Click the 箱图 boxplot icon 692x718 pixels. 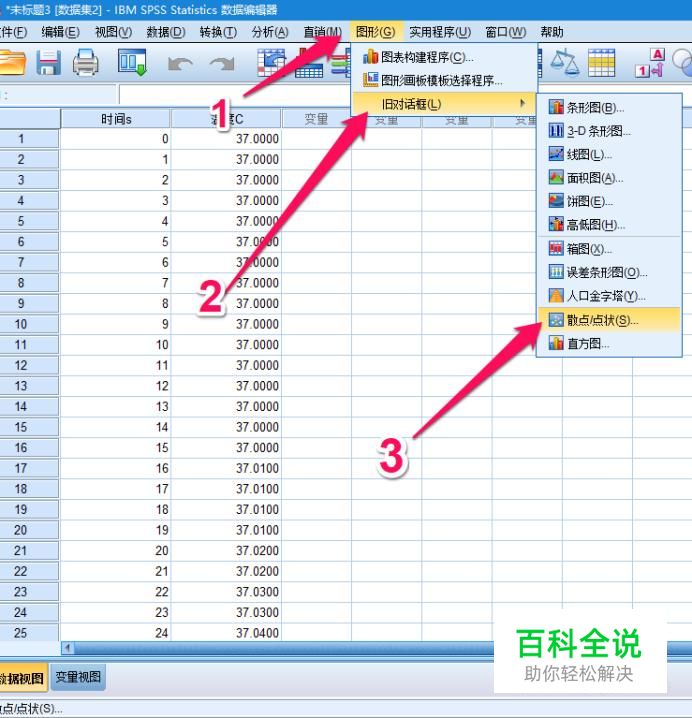(556, 249)
